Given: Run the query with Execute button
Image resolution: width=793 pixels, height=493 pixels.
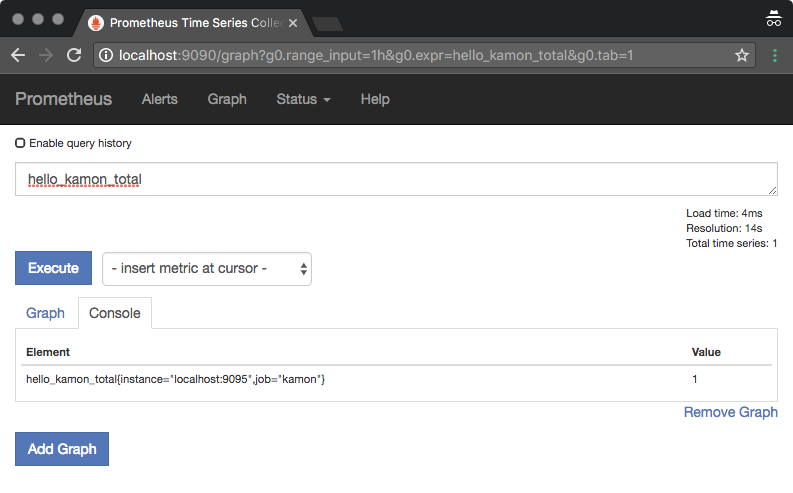Looking at the screenshot, I should pos(54,268).
